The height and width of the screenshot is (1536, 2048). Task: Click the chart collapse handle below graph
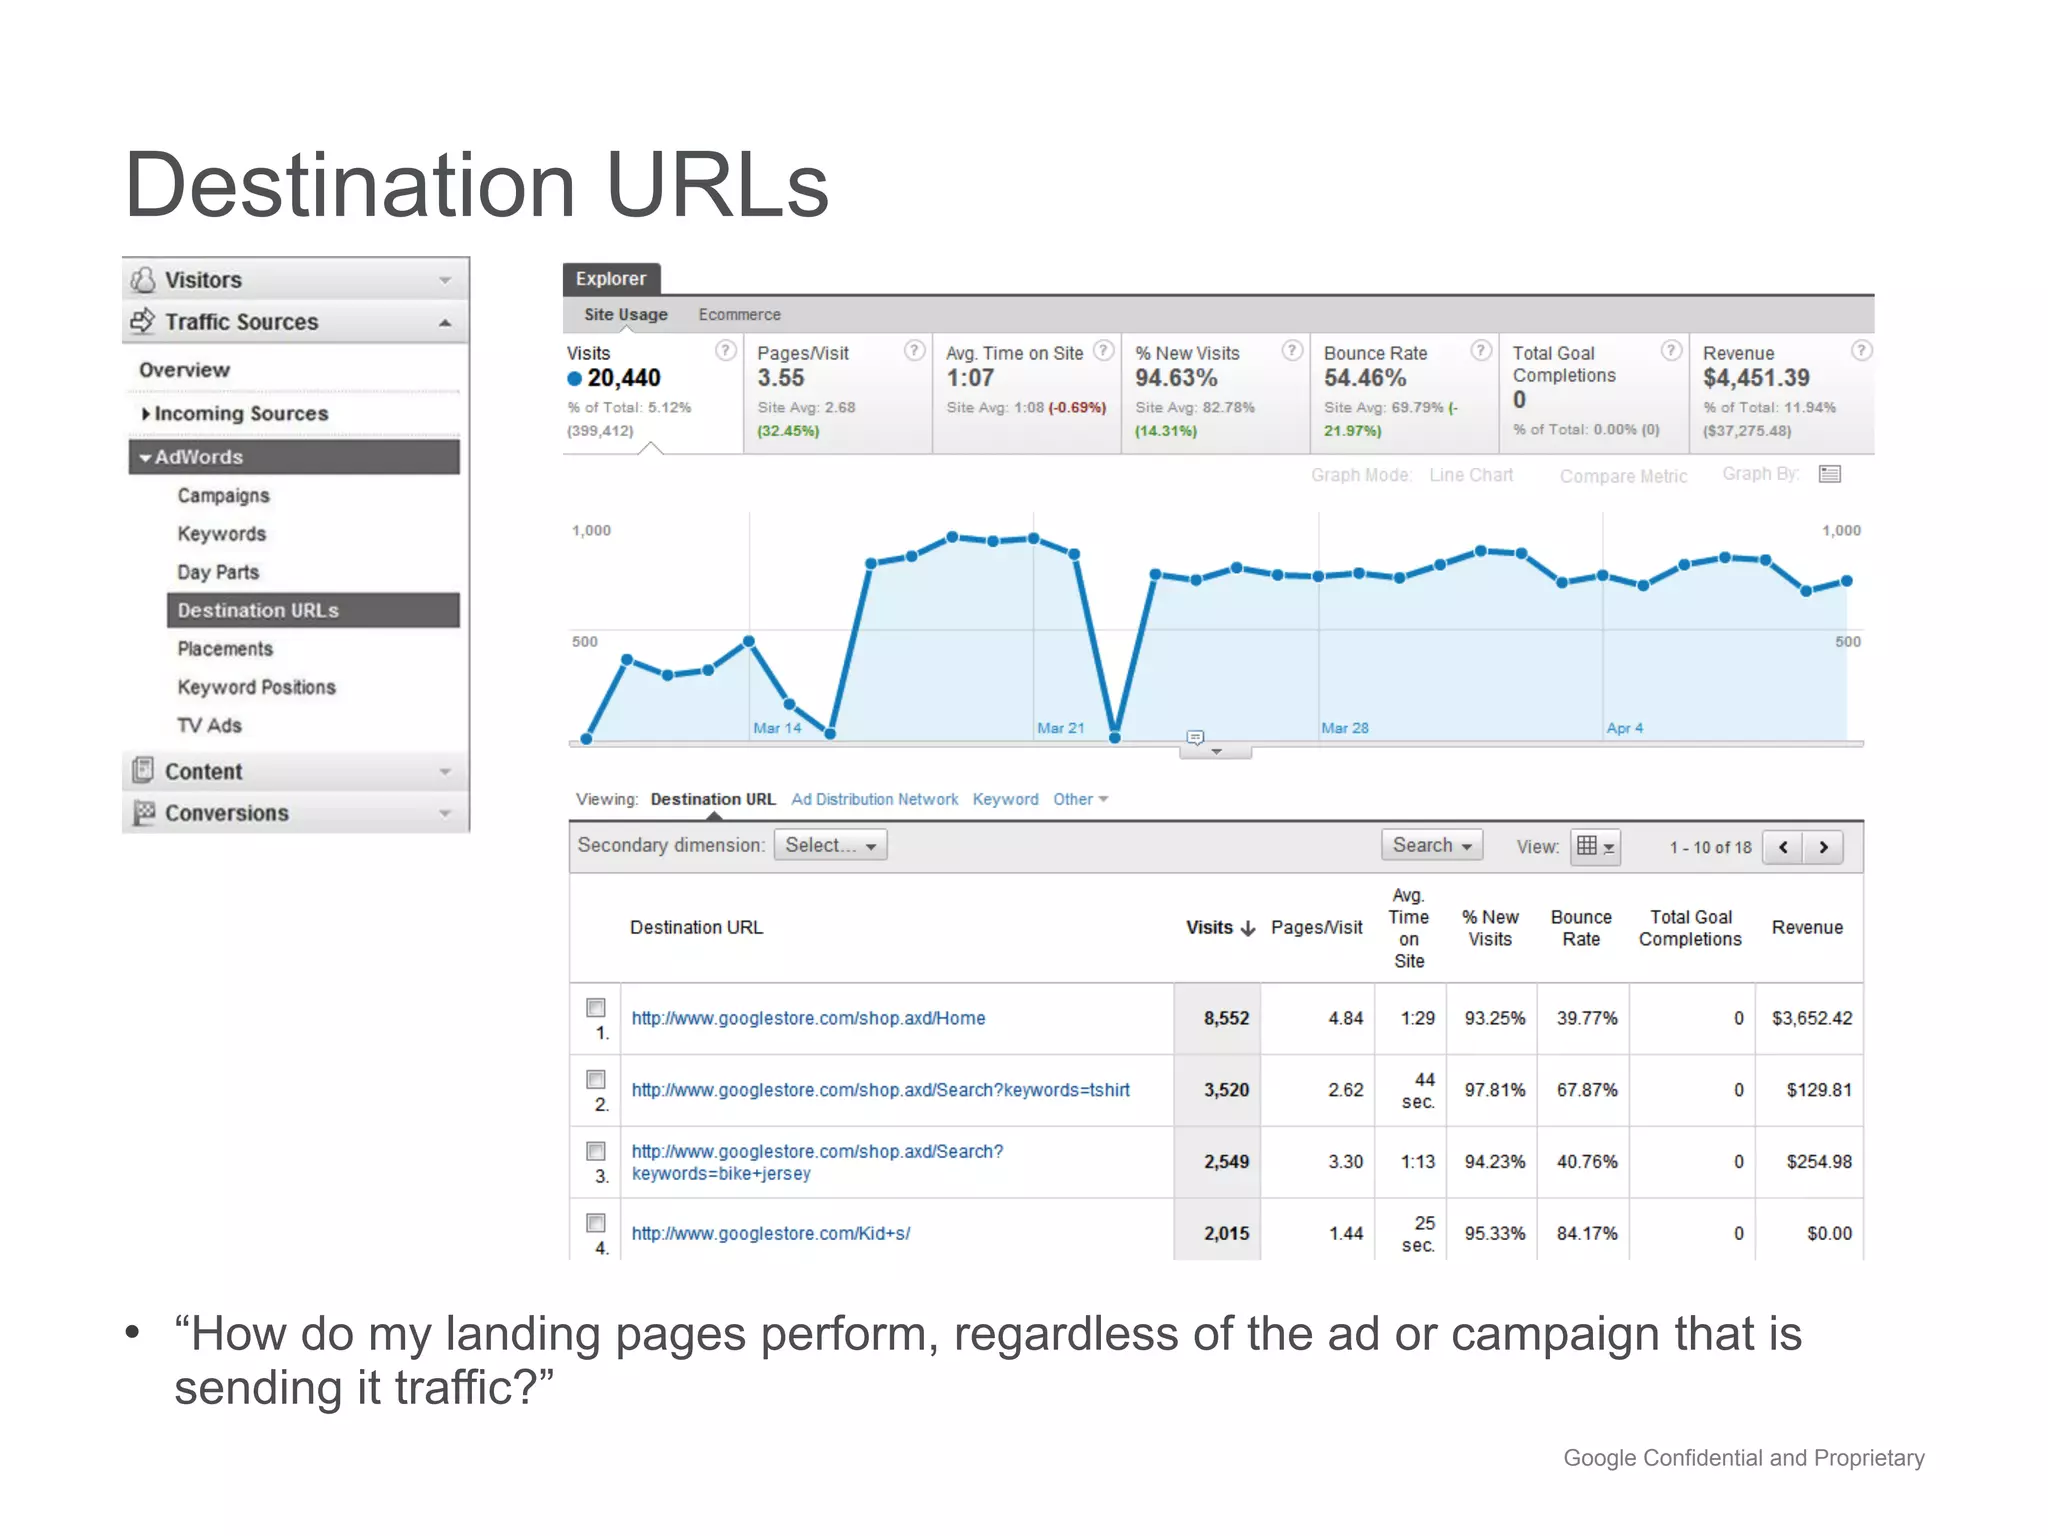point(1216,751)
